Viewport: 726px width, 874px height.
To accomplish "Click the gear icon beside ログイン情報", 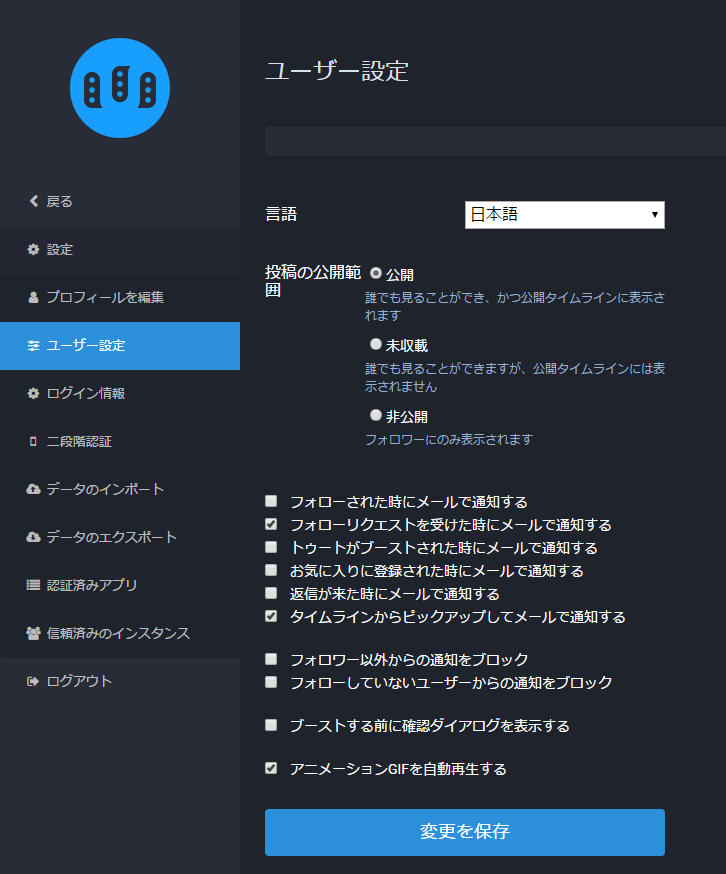I will pos(33,393).
